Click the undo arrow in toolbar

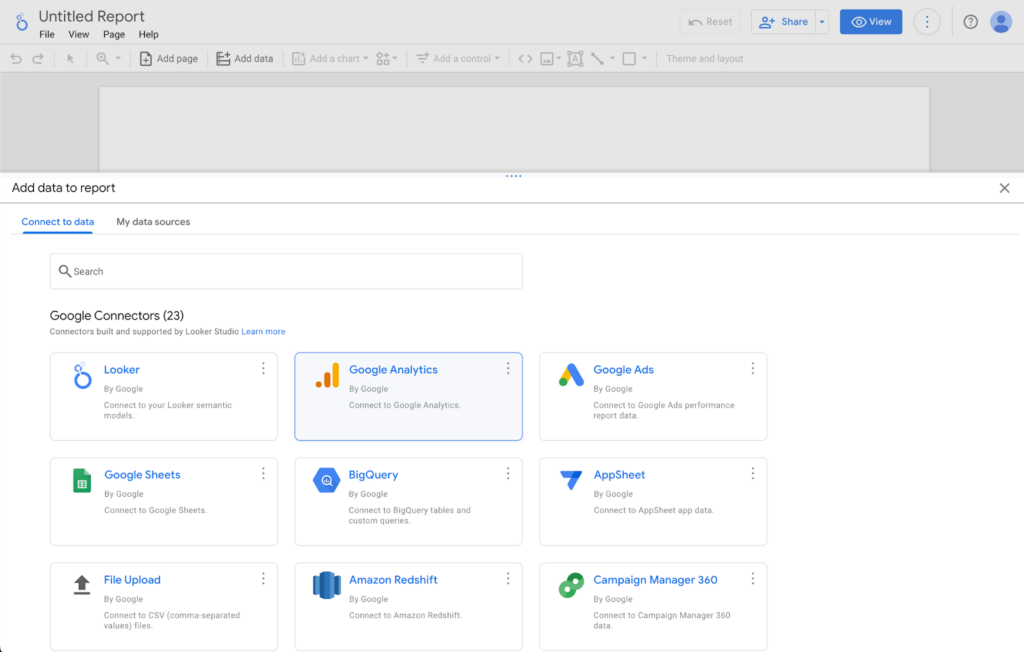point(16,59)
